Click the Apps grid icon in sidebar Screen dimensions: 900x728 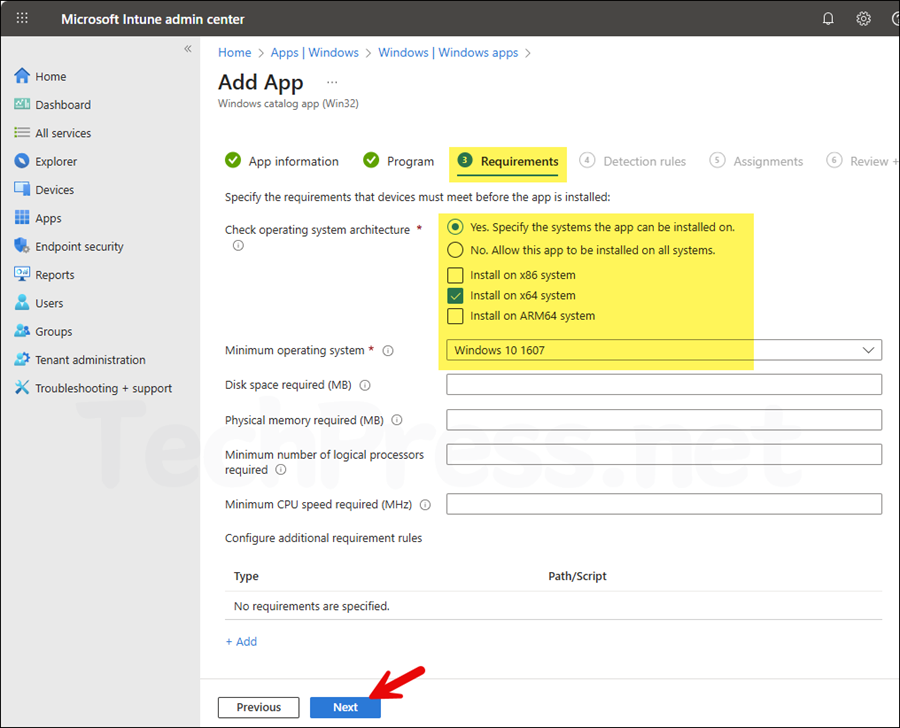point(22,217)
